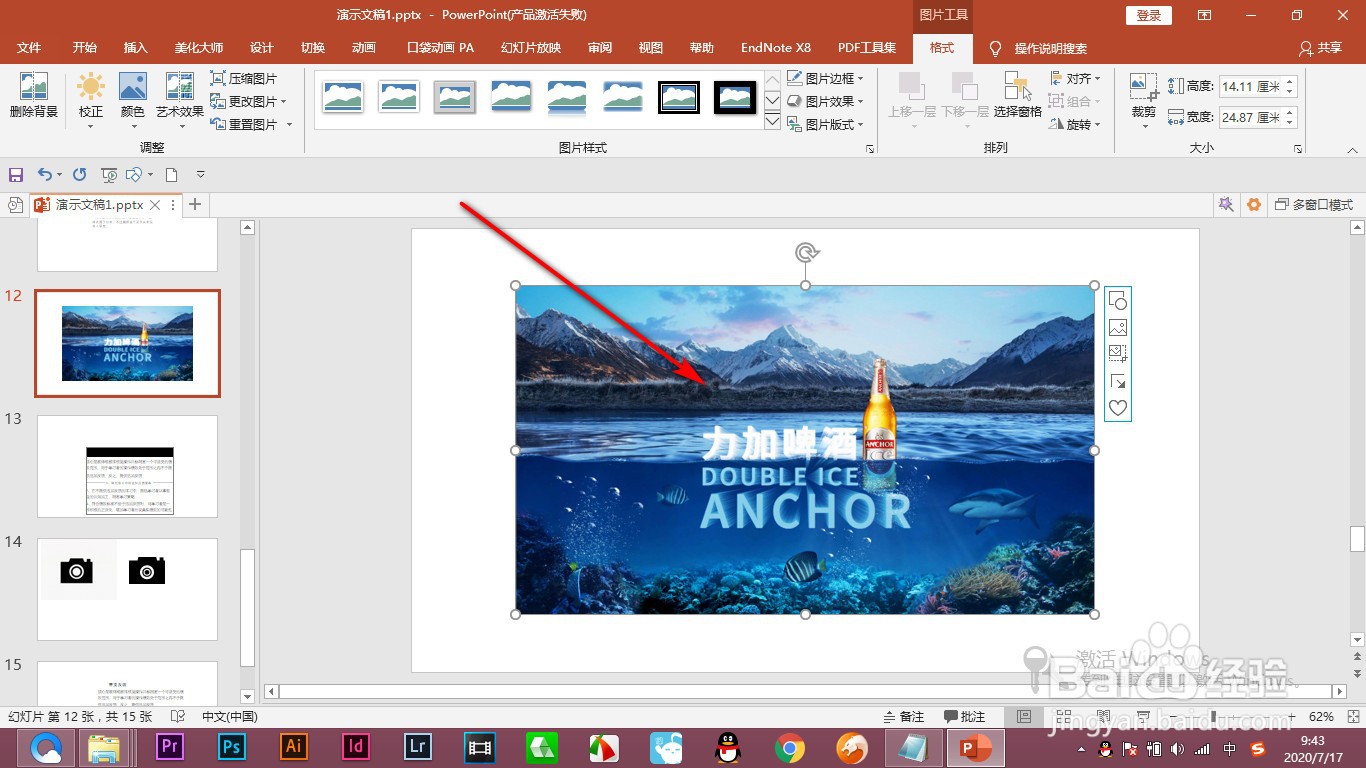Open the Picture Border (图片边框) dropdown
The image size is (1366, 768).
pos(825,78)
